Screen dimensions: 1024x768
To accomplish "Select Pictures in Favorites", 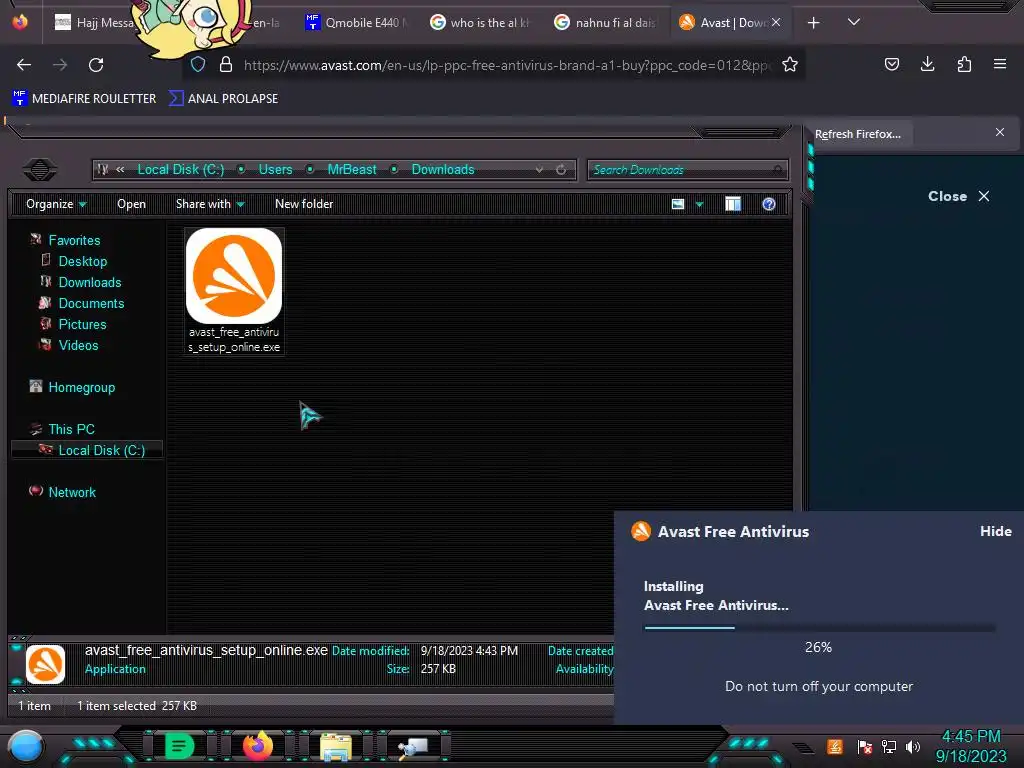I will 82,324.
